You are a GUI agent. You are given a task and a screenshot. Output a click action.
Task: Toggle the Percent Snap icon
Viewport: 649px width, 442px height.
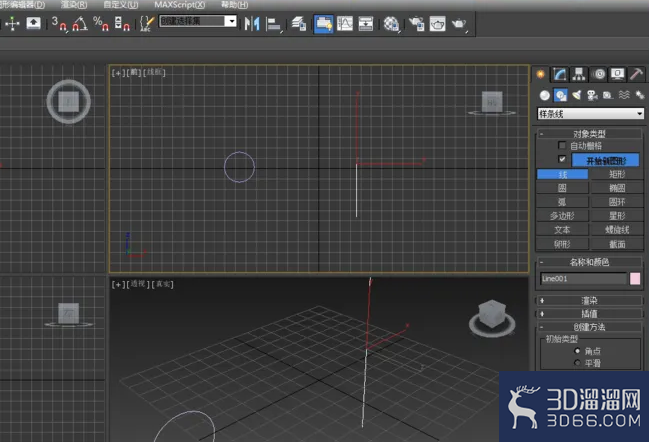(101, 24)
